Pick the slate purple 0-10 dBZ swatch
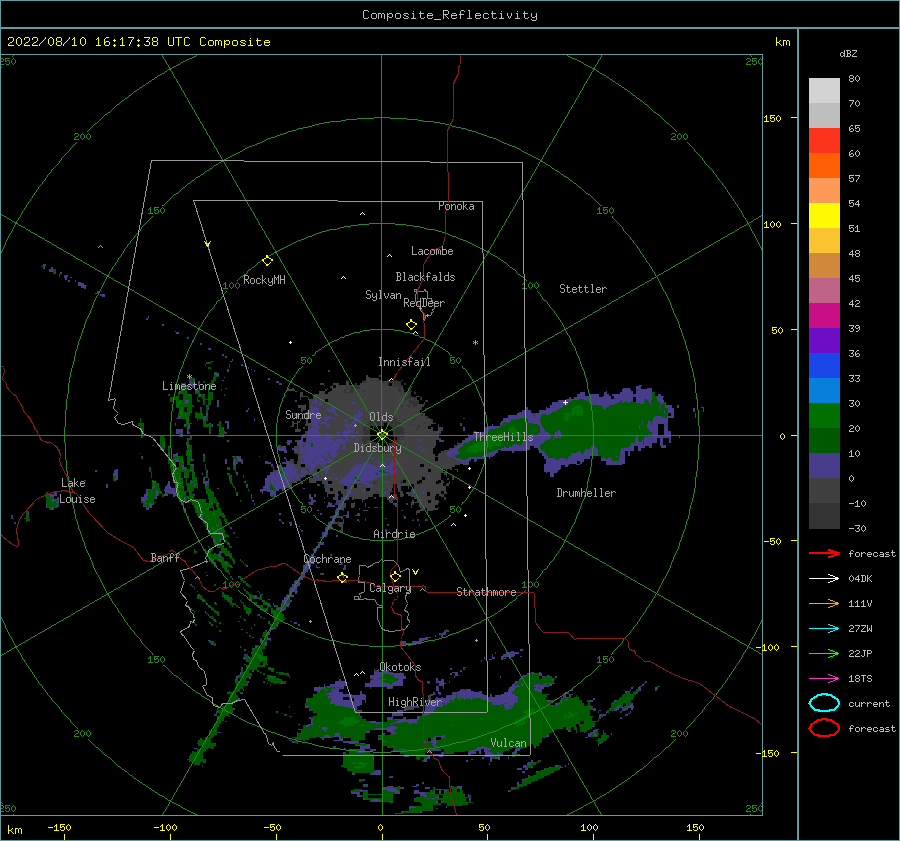Screen dimensions: 900x841 tap(824, 466)
